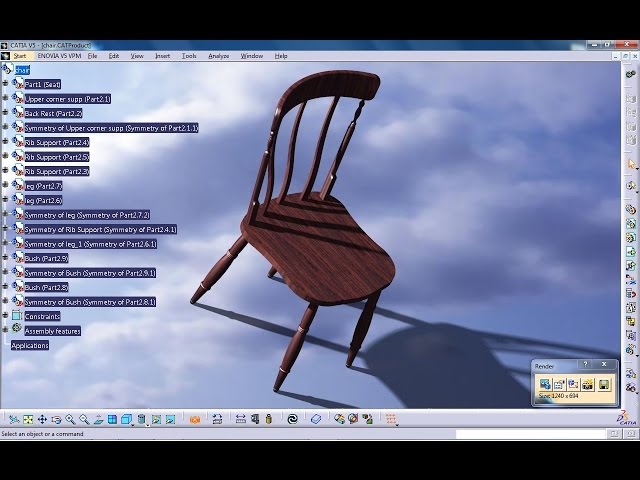Select 'Symmetry of Bush (Symmetry of Part2.8.1)' label
Viewport: 640px width, 480px height.
click(90, 302)
